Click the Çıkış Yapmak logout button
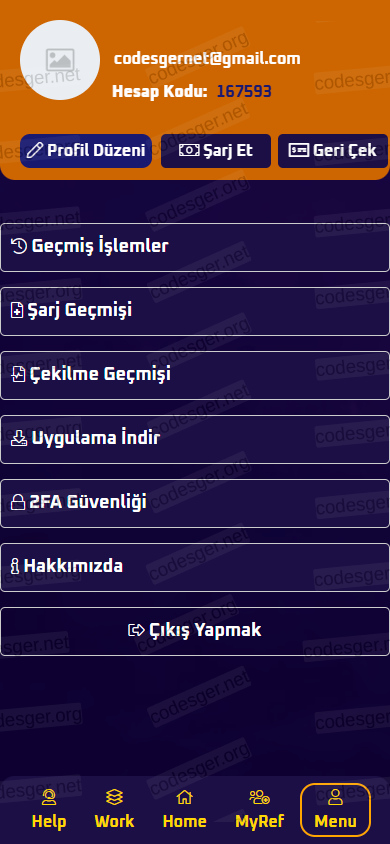 click(195, 631)
